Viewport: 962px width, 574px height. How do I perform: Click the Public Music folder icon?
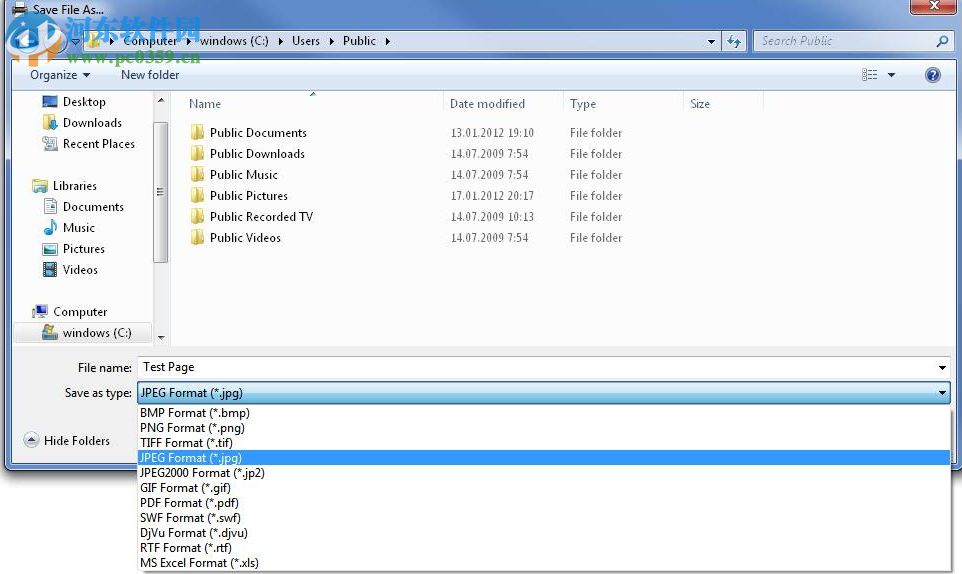198,174
